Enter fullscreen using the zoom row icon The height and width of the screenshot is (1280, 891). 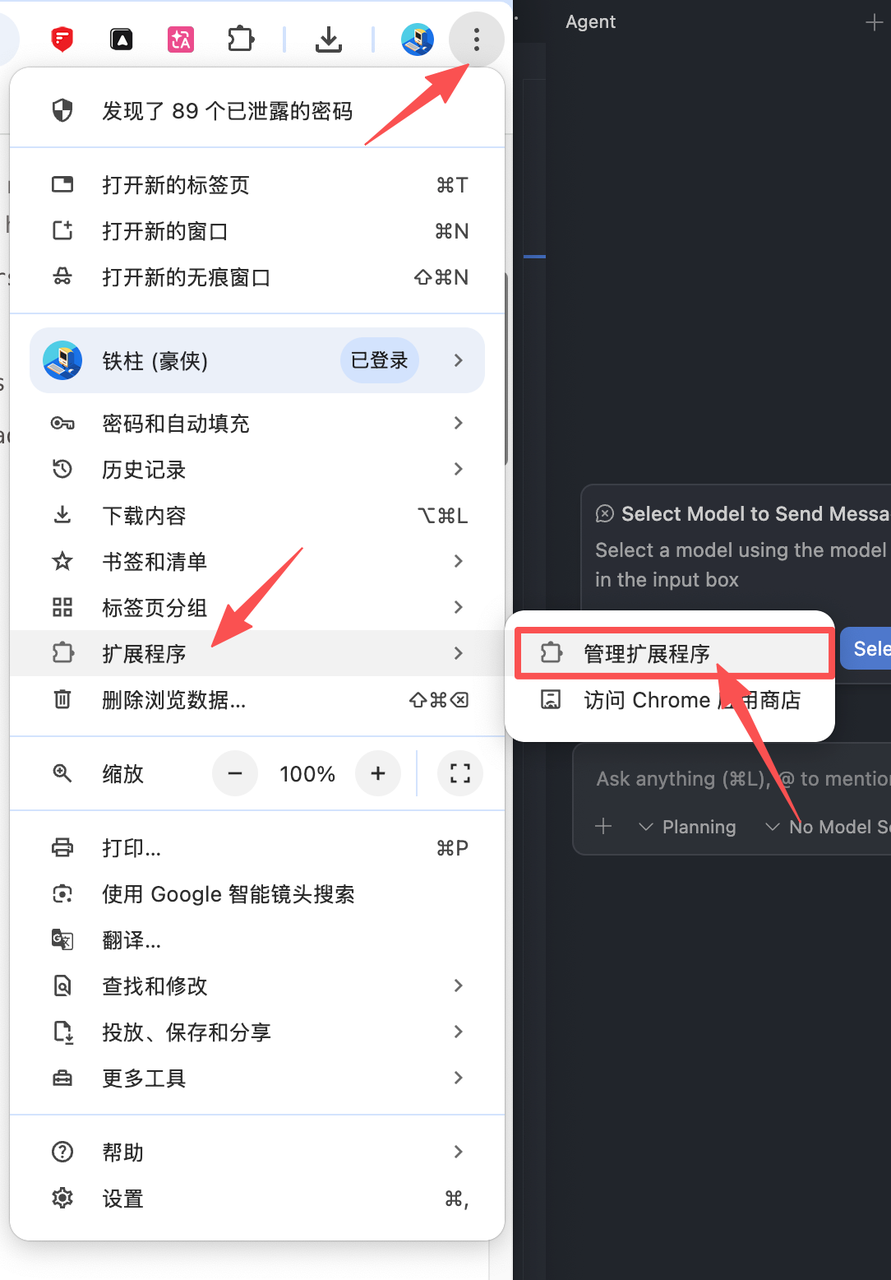click(x=460, y=773)
